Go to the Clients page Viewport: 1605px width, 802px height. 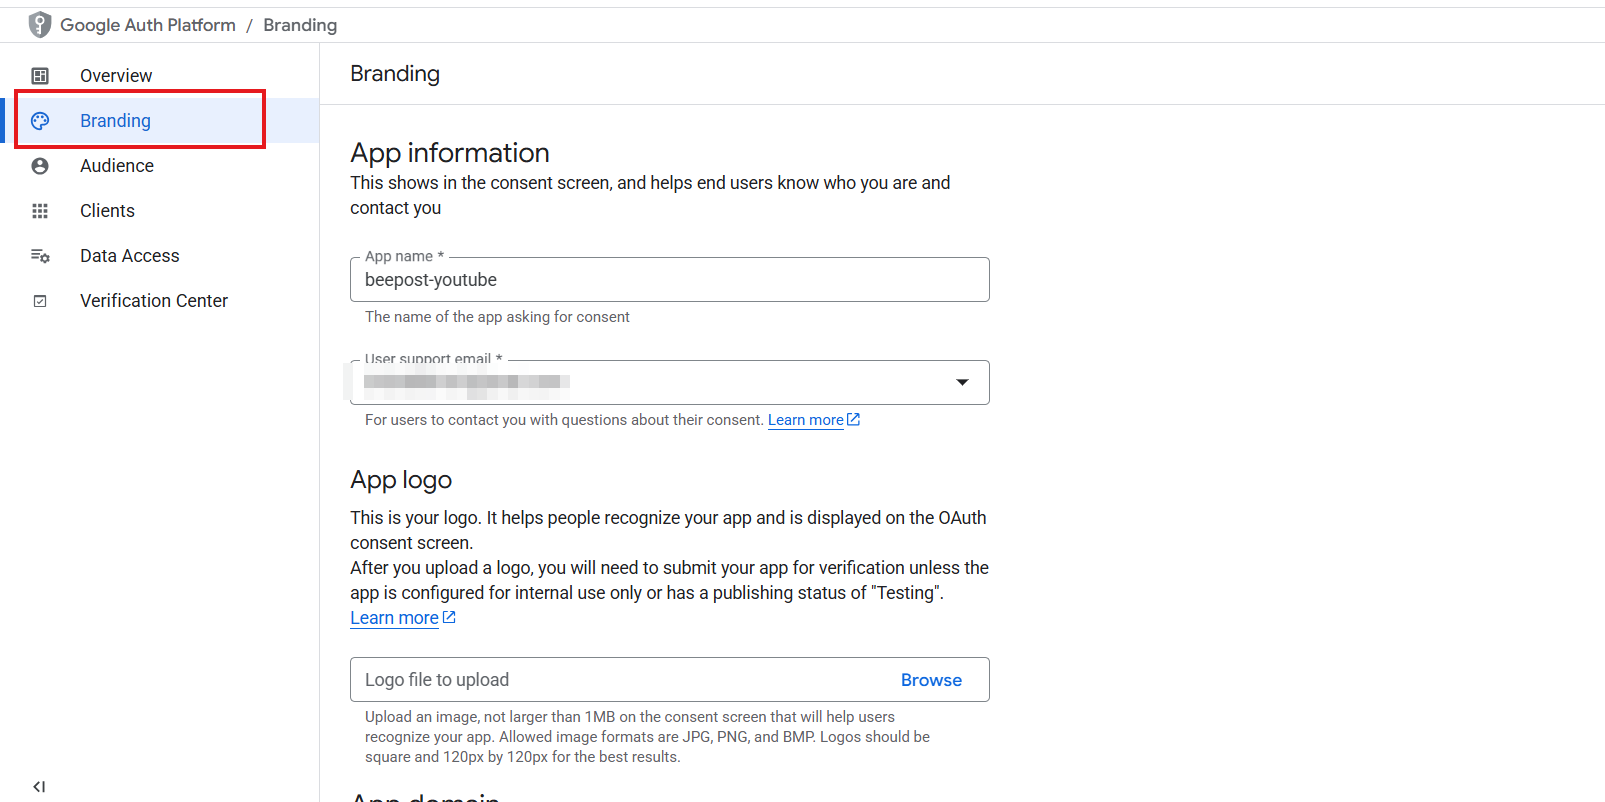(x=160, y=211)
